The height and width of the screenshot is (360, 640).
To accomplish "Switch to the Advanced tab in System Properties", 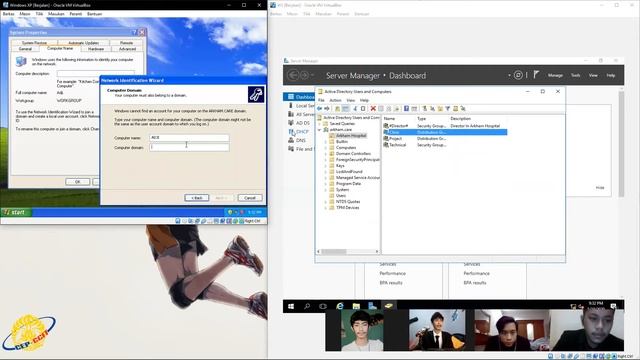I will pyautogui.click(x=127, y=49).
